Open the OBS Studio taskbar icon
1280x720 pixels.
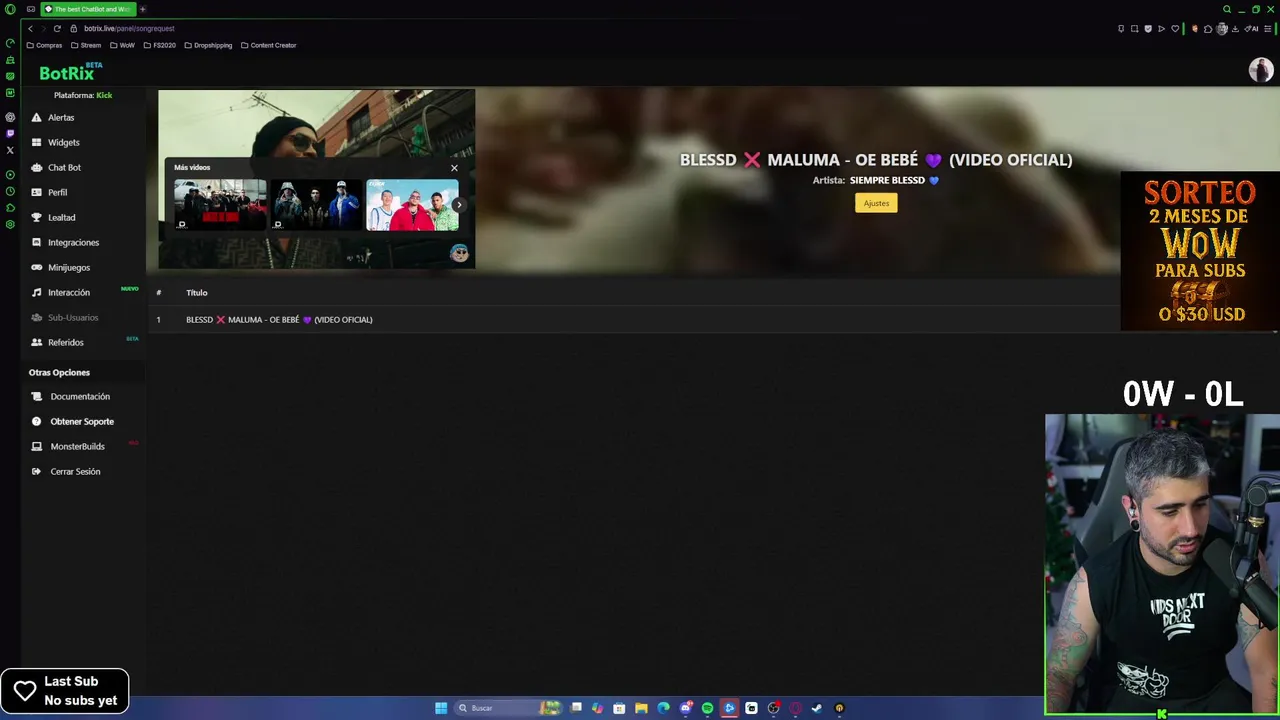773,708
